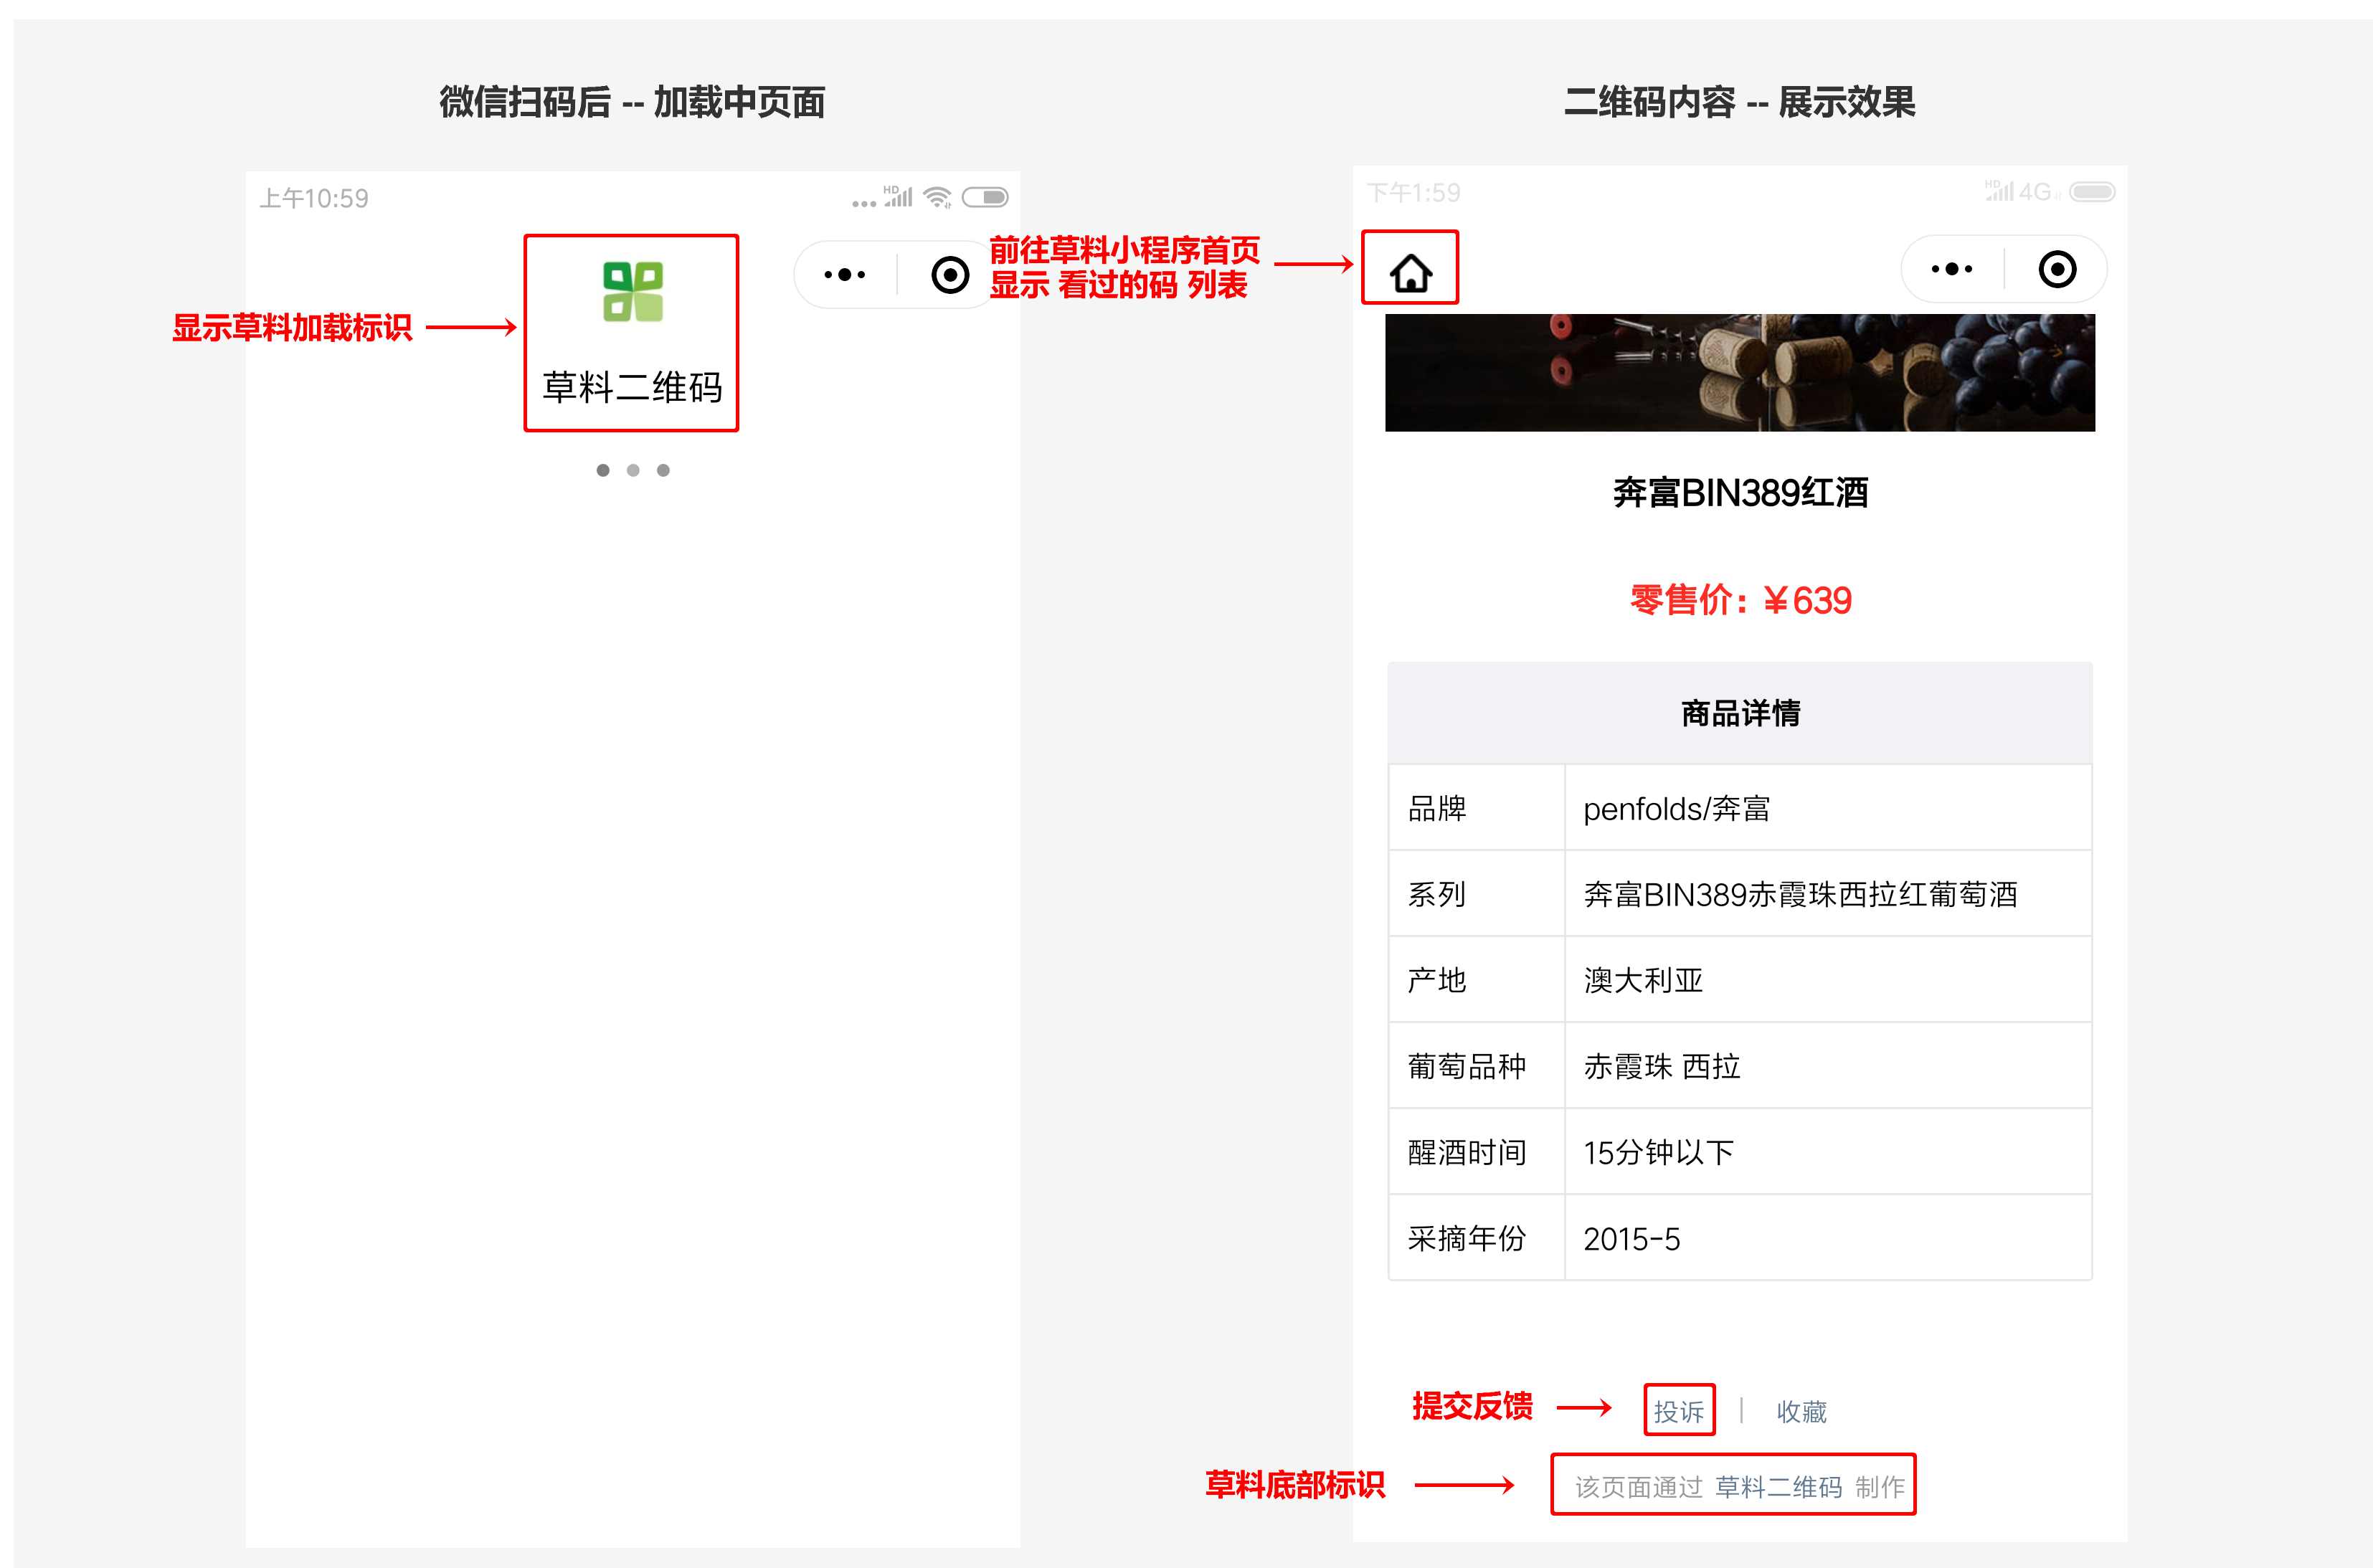The height and width of the screenshot is (1568, 2373).
Task: Close mini program via right target icon
Action: point(2057,269)
